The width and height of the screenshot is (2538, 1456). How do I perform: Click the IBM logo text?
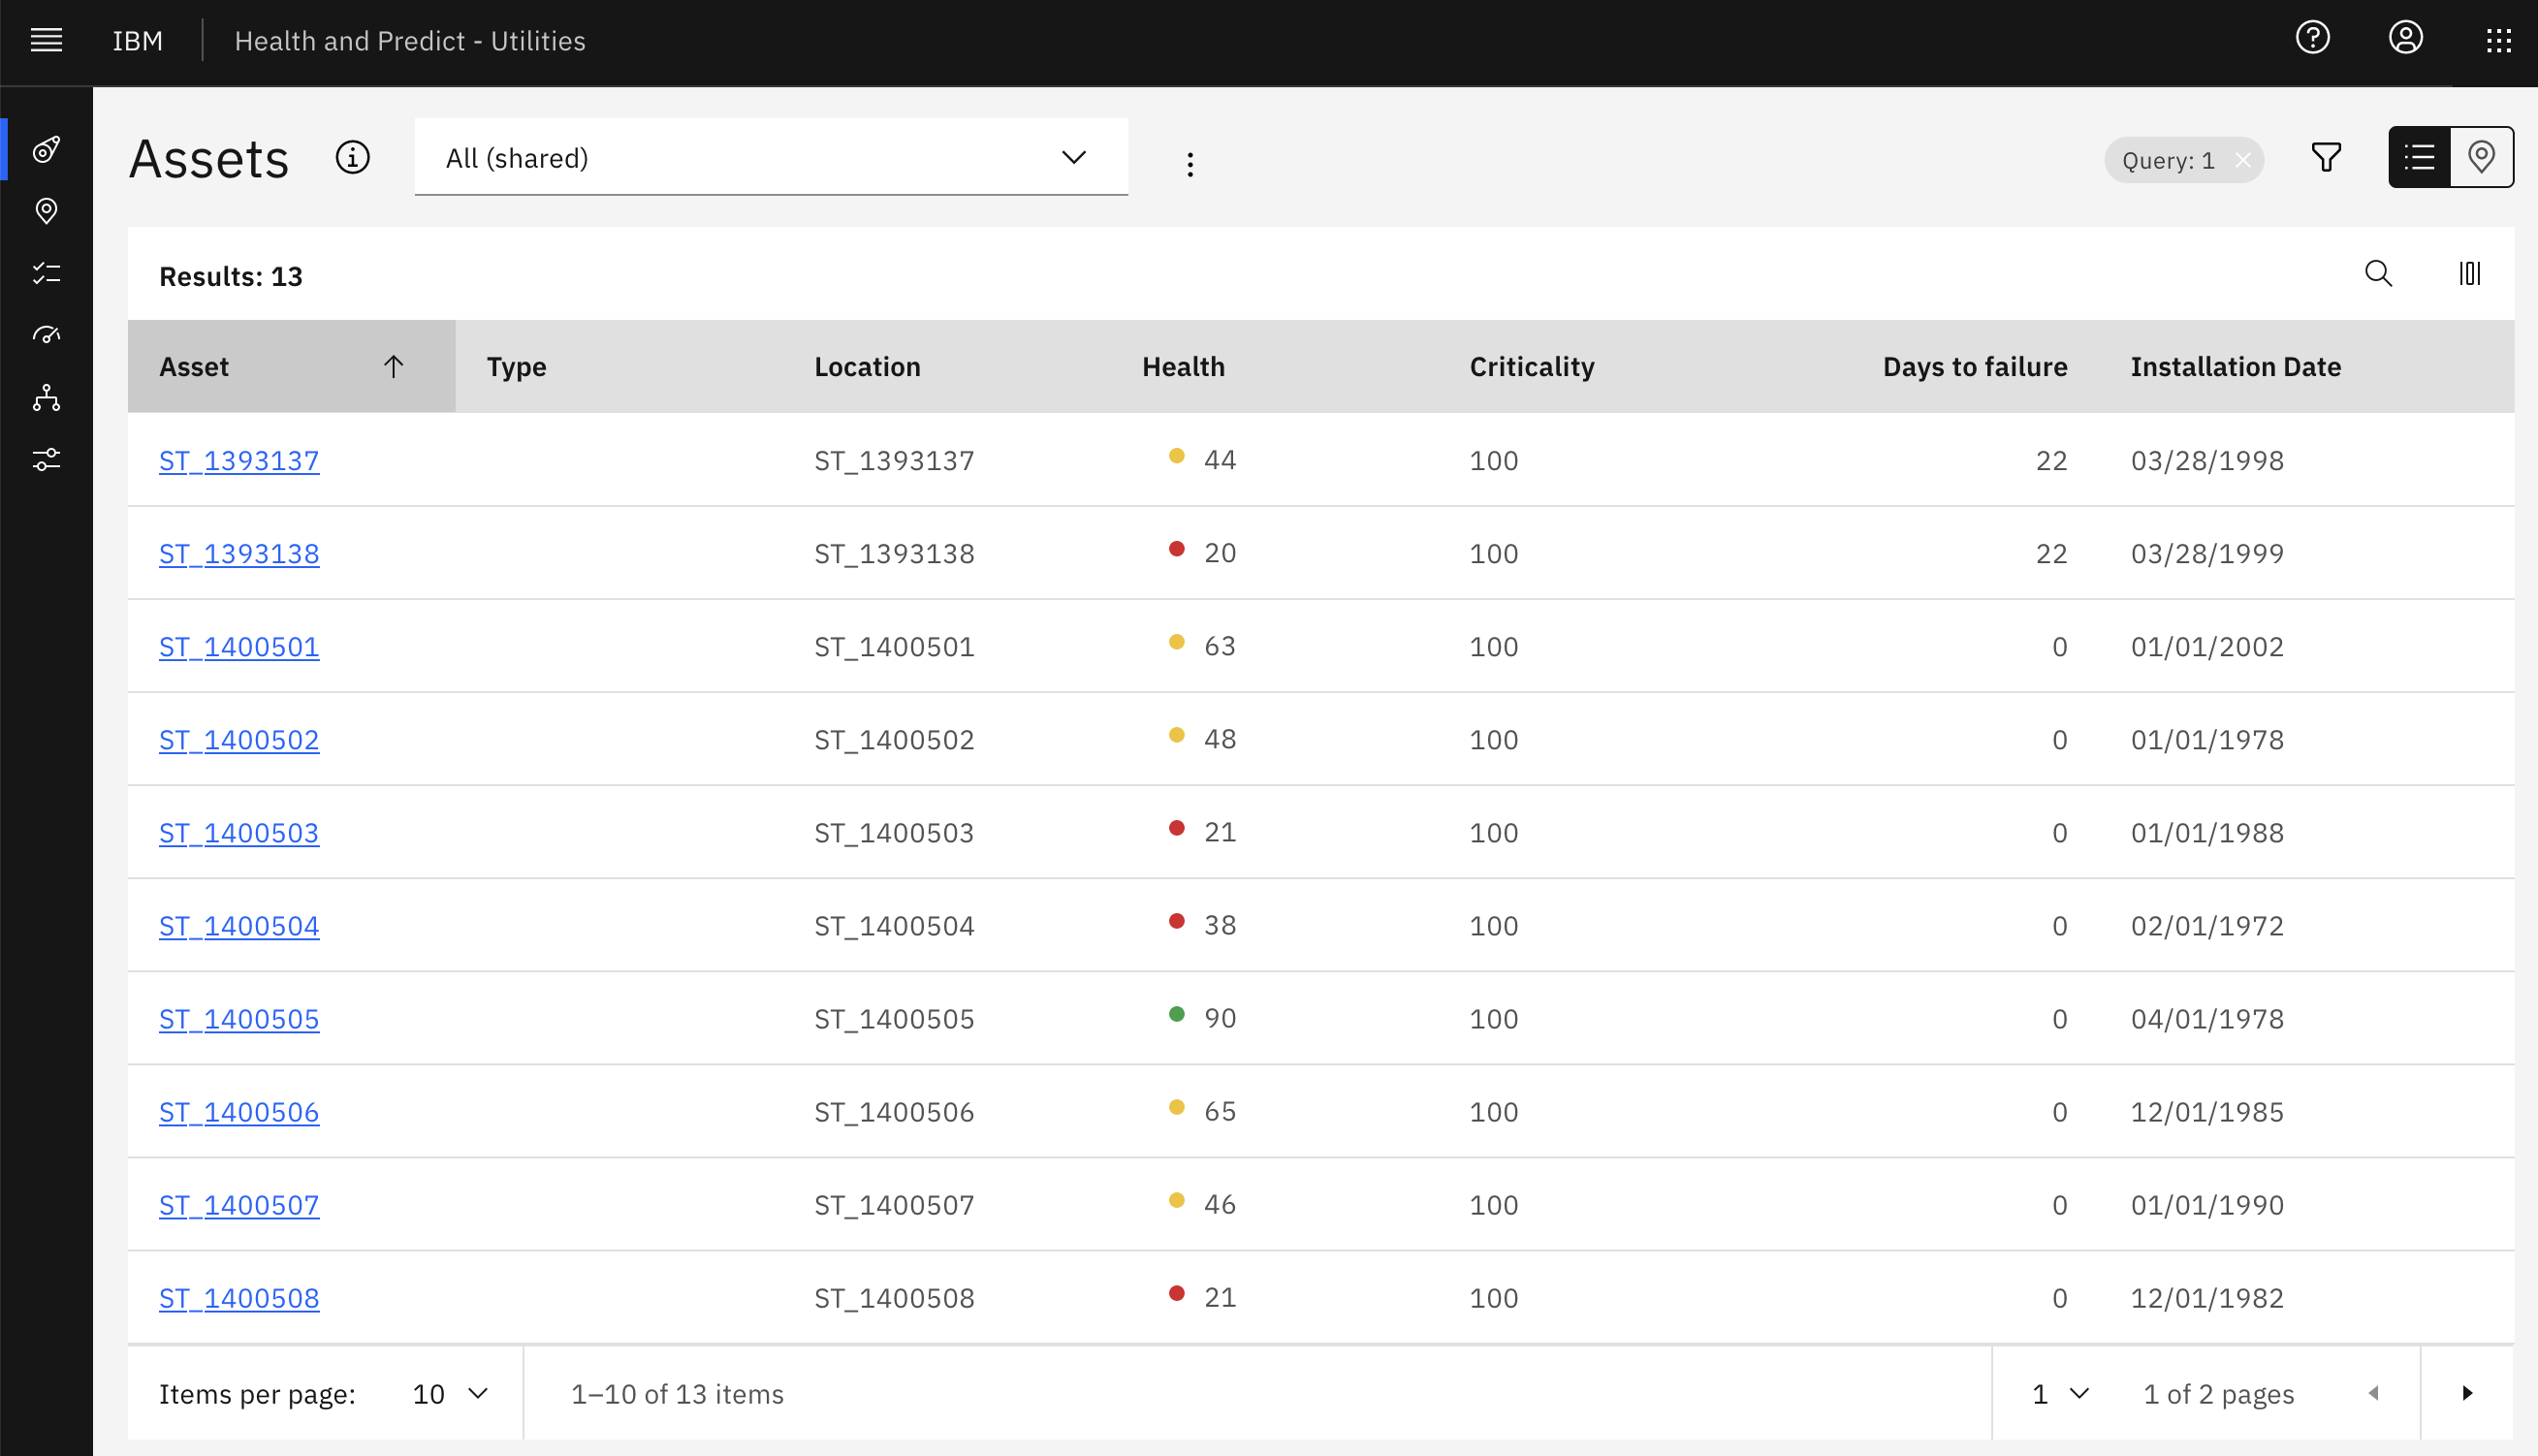[137, 40]
